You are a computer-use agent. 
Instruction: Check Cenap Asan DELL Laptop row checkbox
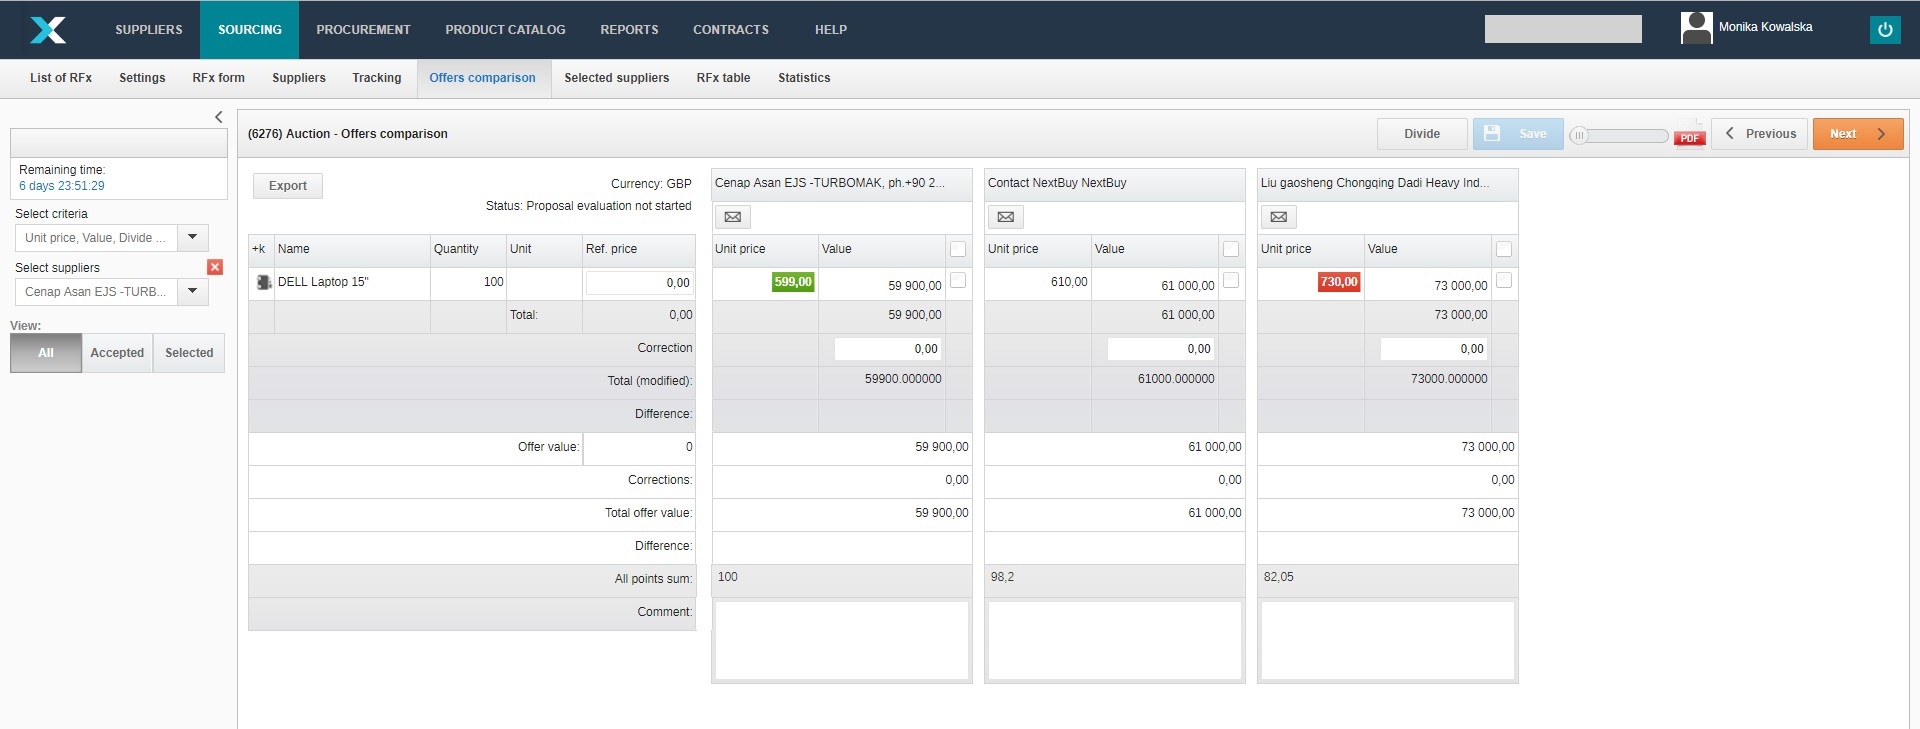958,281
